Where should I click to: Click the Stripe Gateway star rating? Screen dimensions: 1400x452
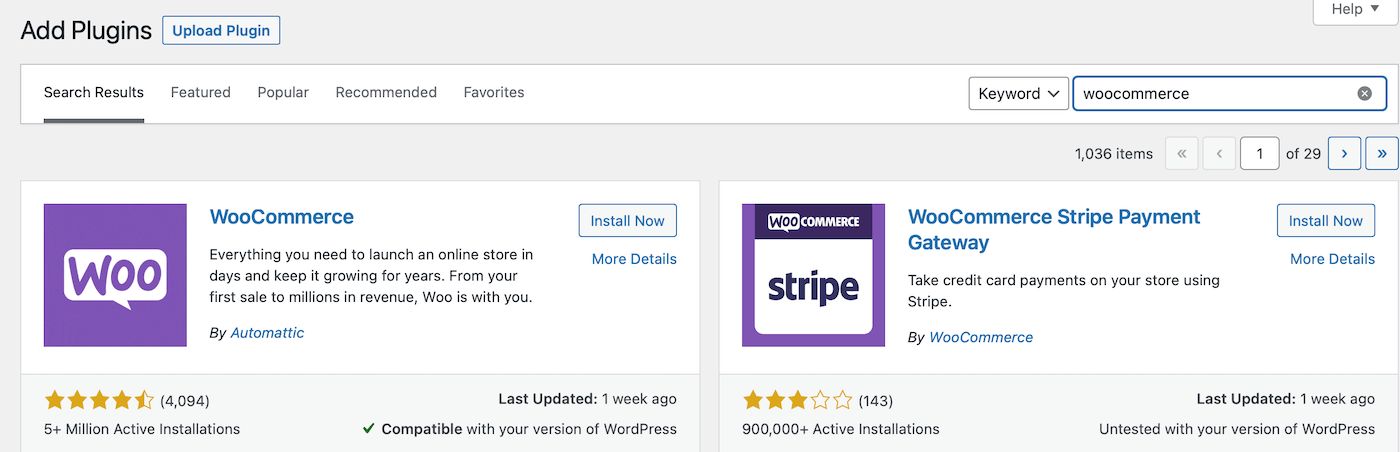(x=797, y=400)
